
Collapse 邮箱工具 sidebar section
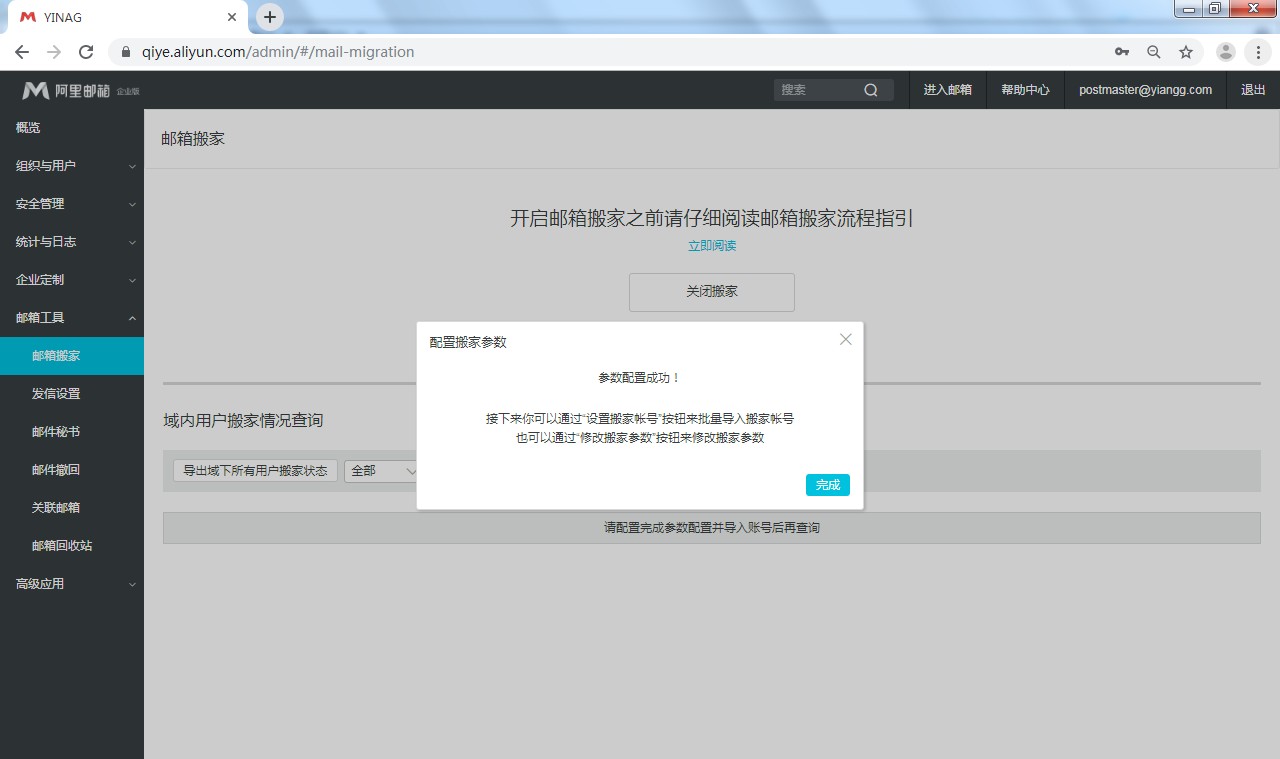click(72, 318)
